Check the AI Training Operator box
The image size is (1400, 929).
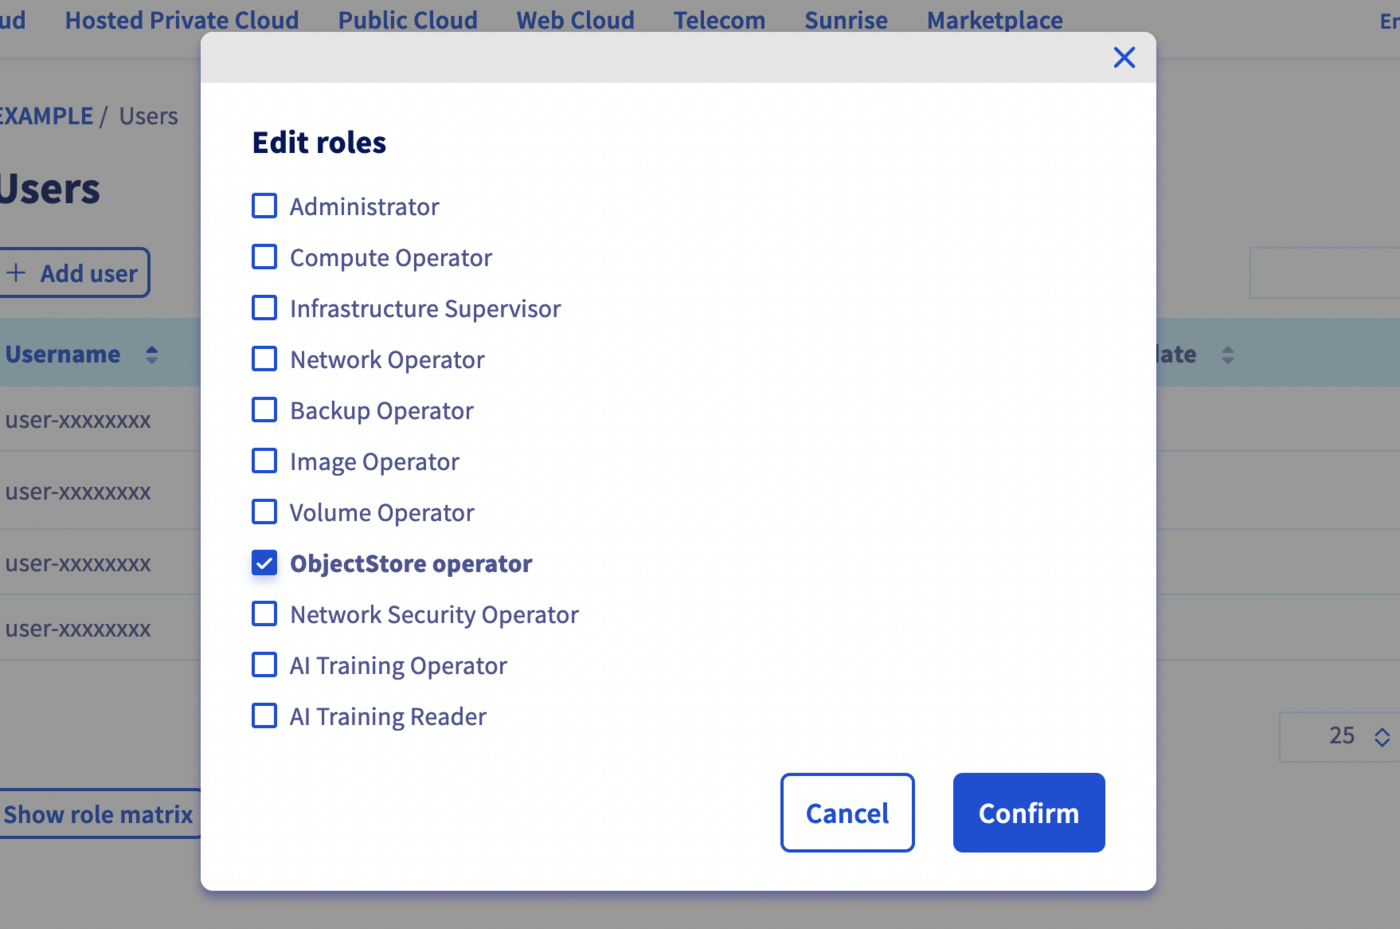264,665
